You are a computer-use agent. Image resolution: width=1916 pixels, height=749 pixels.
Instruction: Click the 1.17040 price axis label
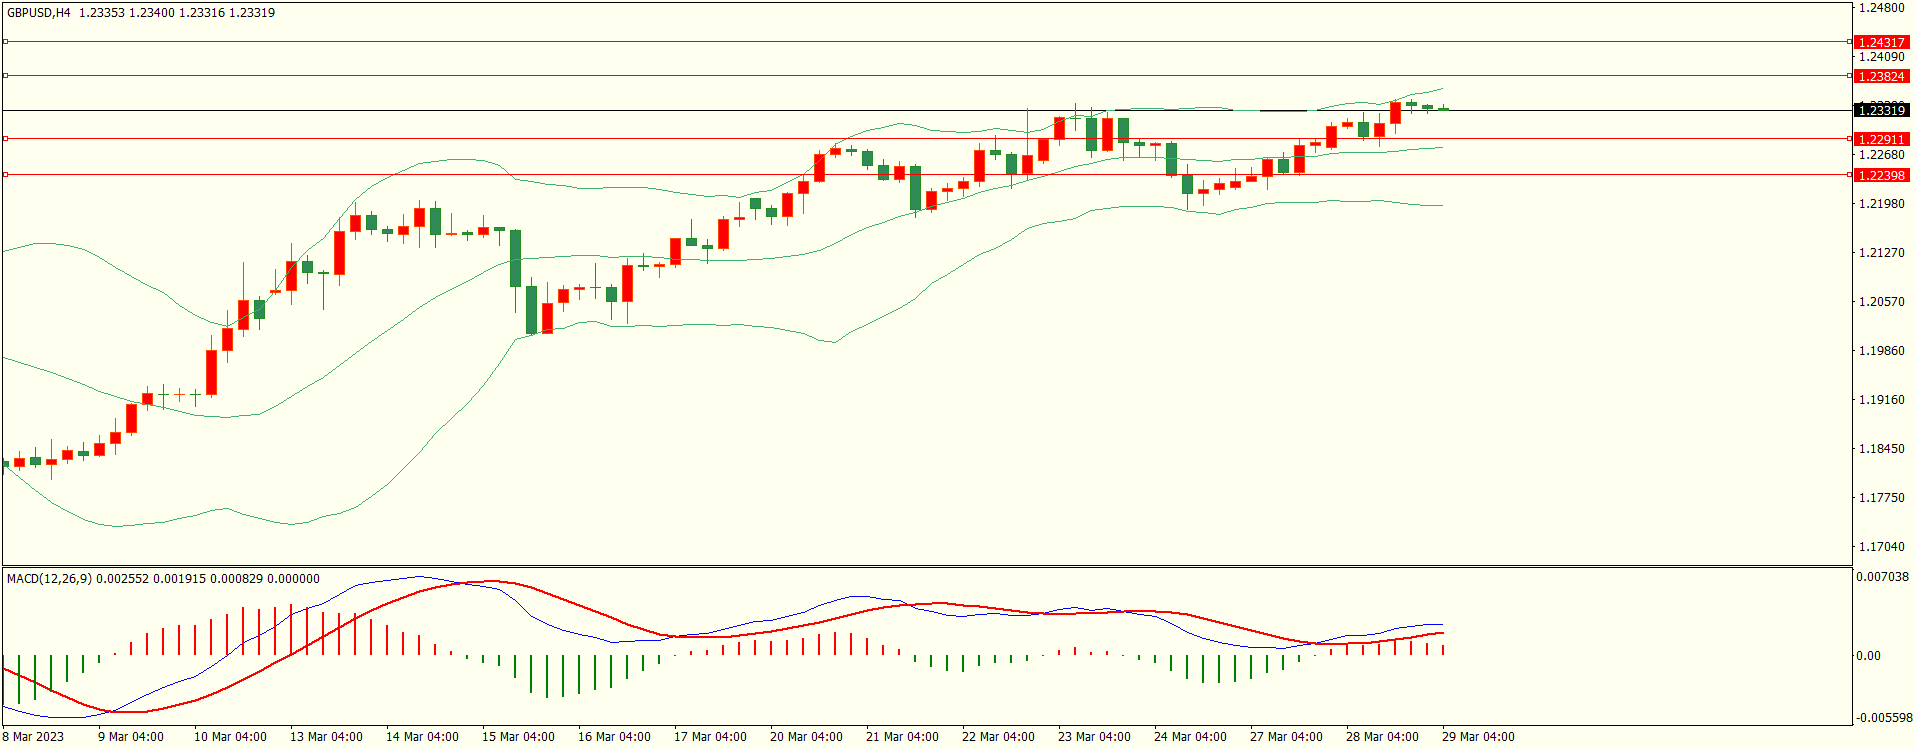(x=1881, y=547)
